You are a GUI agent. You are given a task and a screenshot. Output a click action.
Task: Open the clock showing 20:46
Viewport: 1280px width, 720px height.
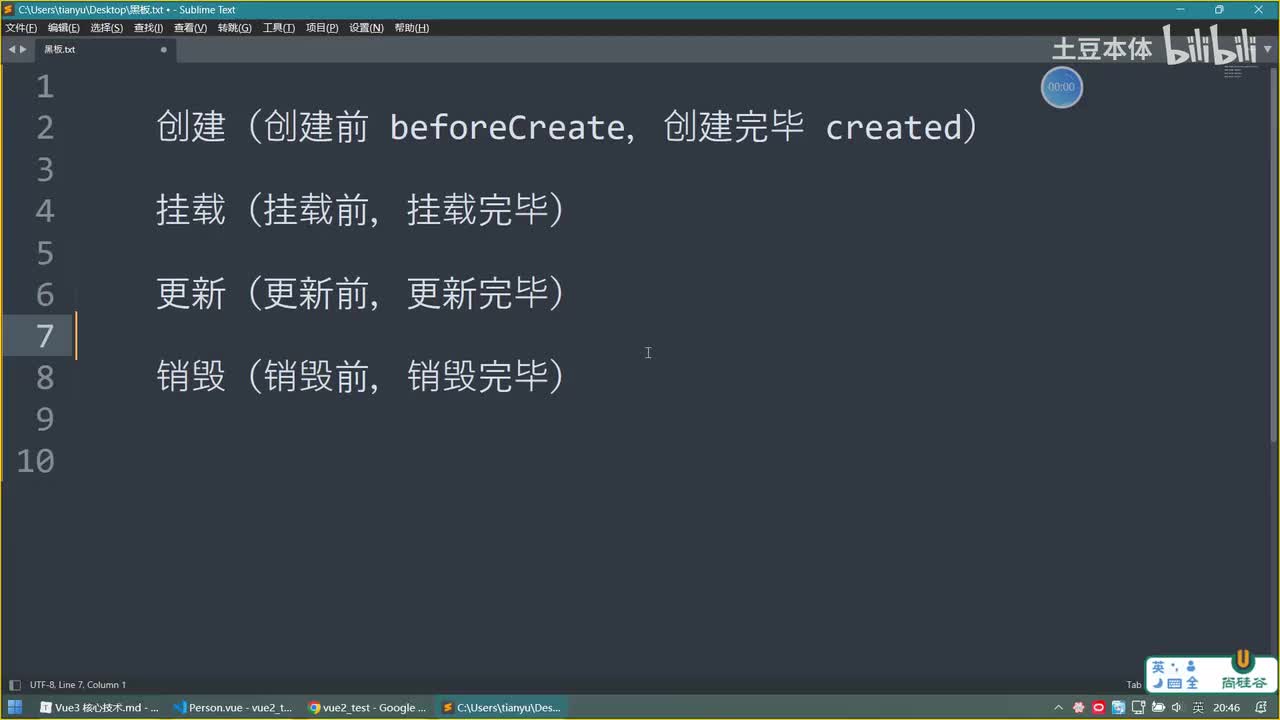[x=1226, y=707]
